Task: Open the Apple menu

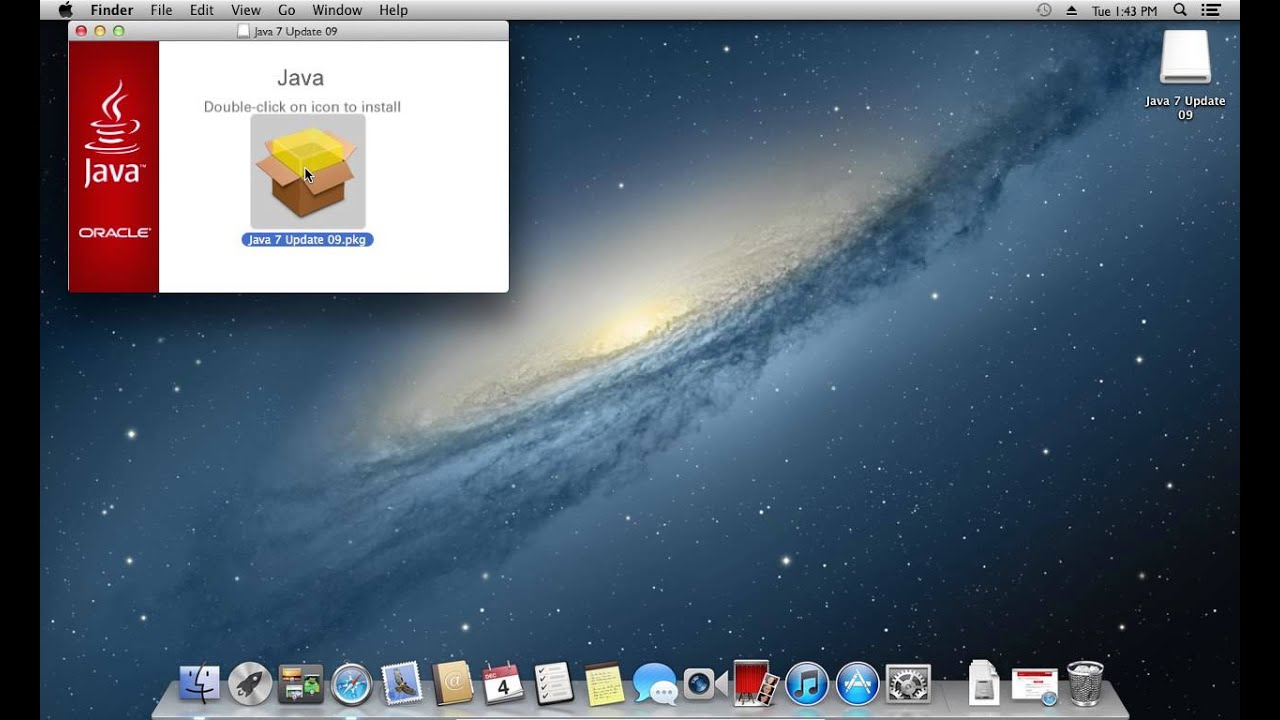Action: (66, 10)
